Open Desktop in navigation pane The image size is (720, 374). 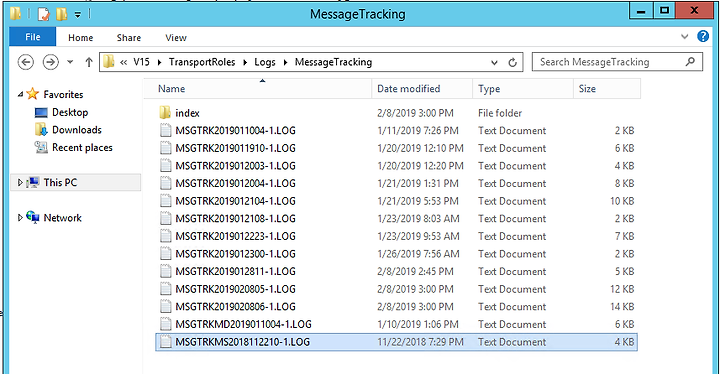click(x=70, y=112)
